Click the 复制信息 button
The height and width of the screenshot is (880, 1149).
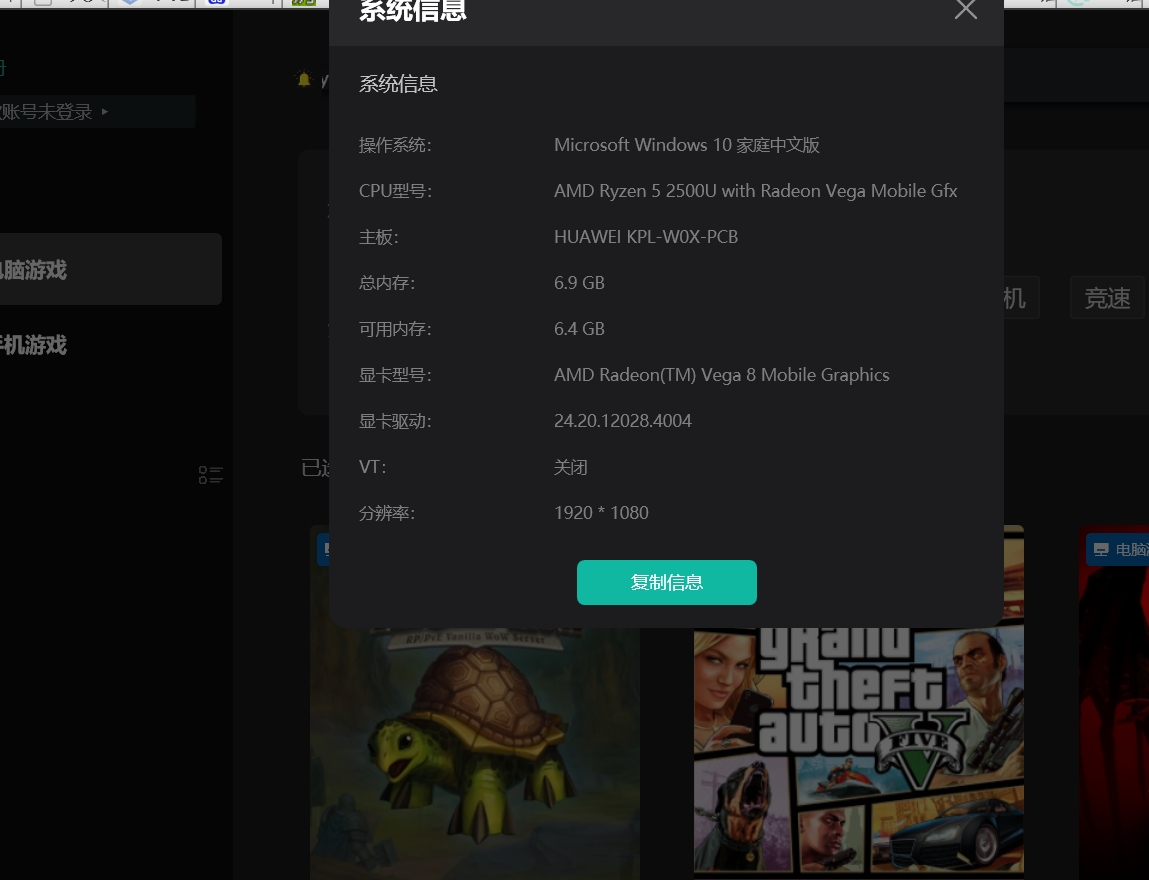(666, 583)
